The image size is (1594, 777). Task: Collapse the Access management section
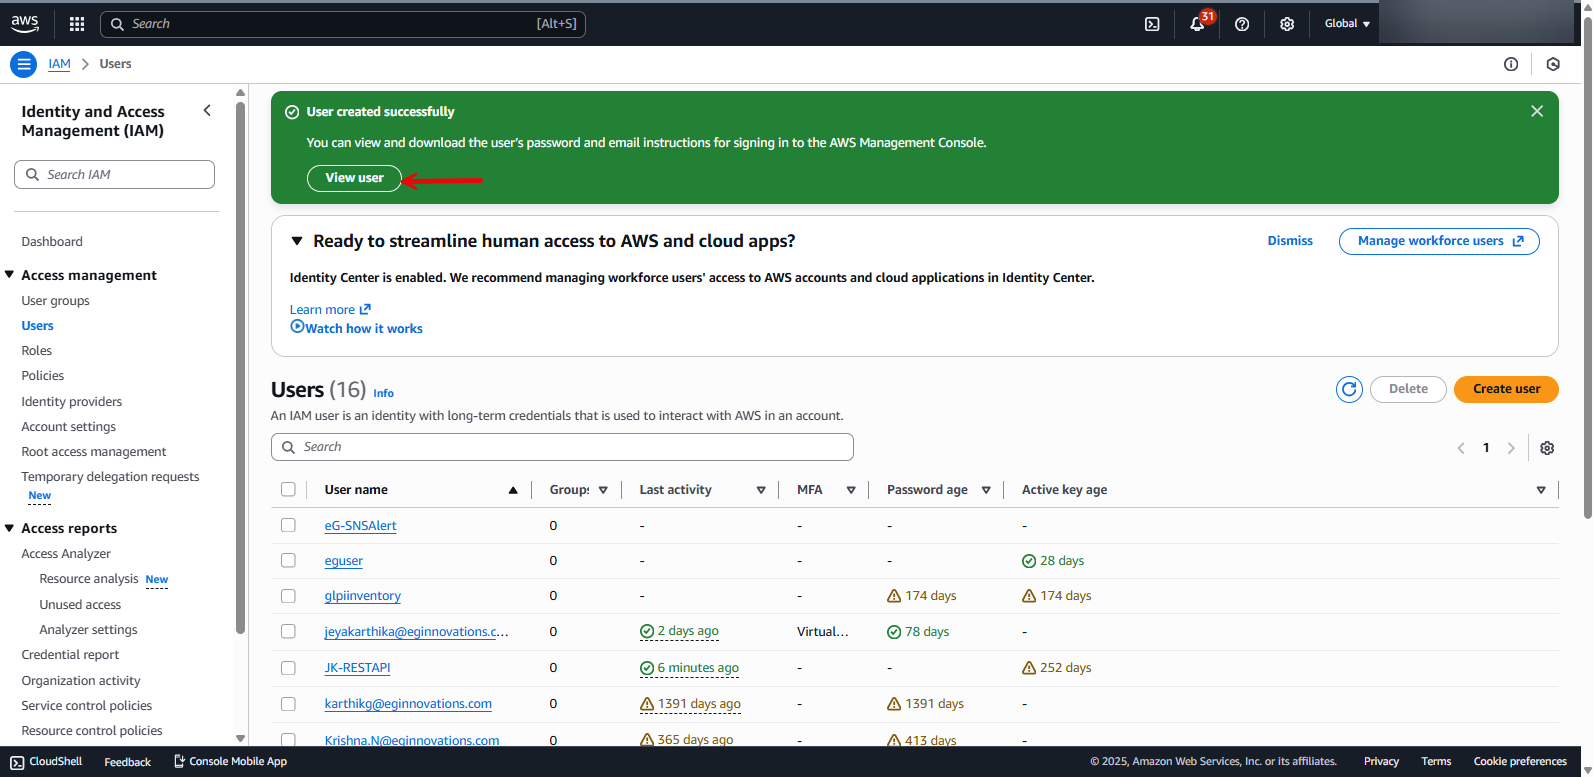10,275
